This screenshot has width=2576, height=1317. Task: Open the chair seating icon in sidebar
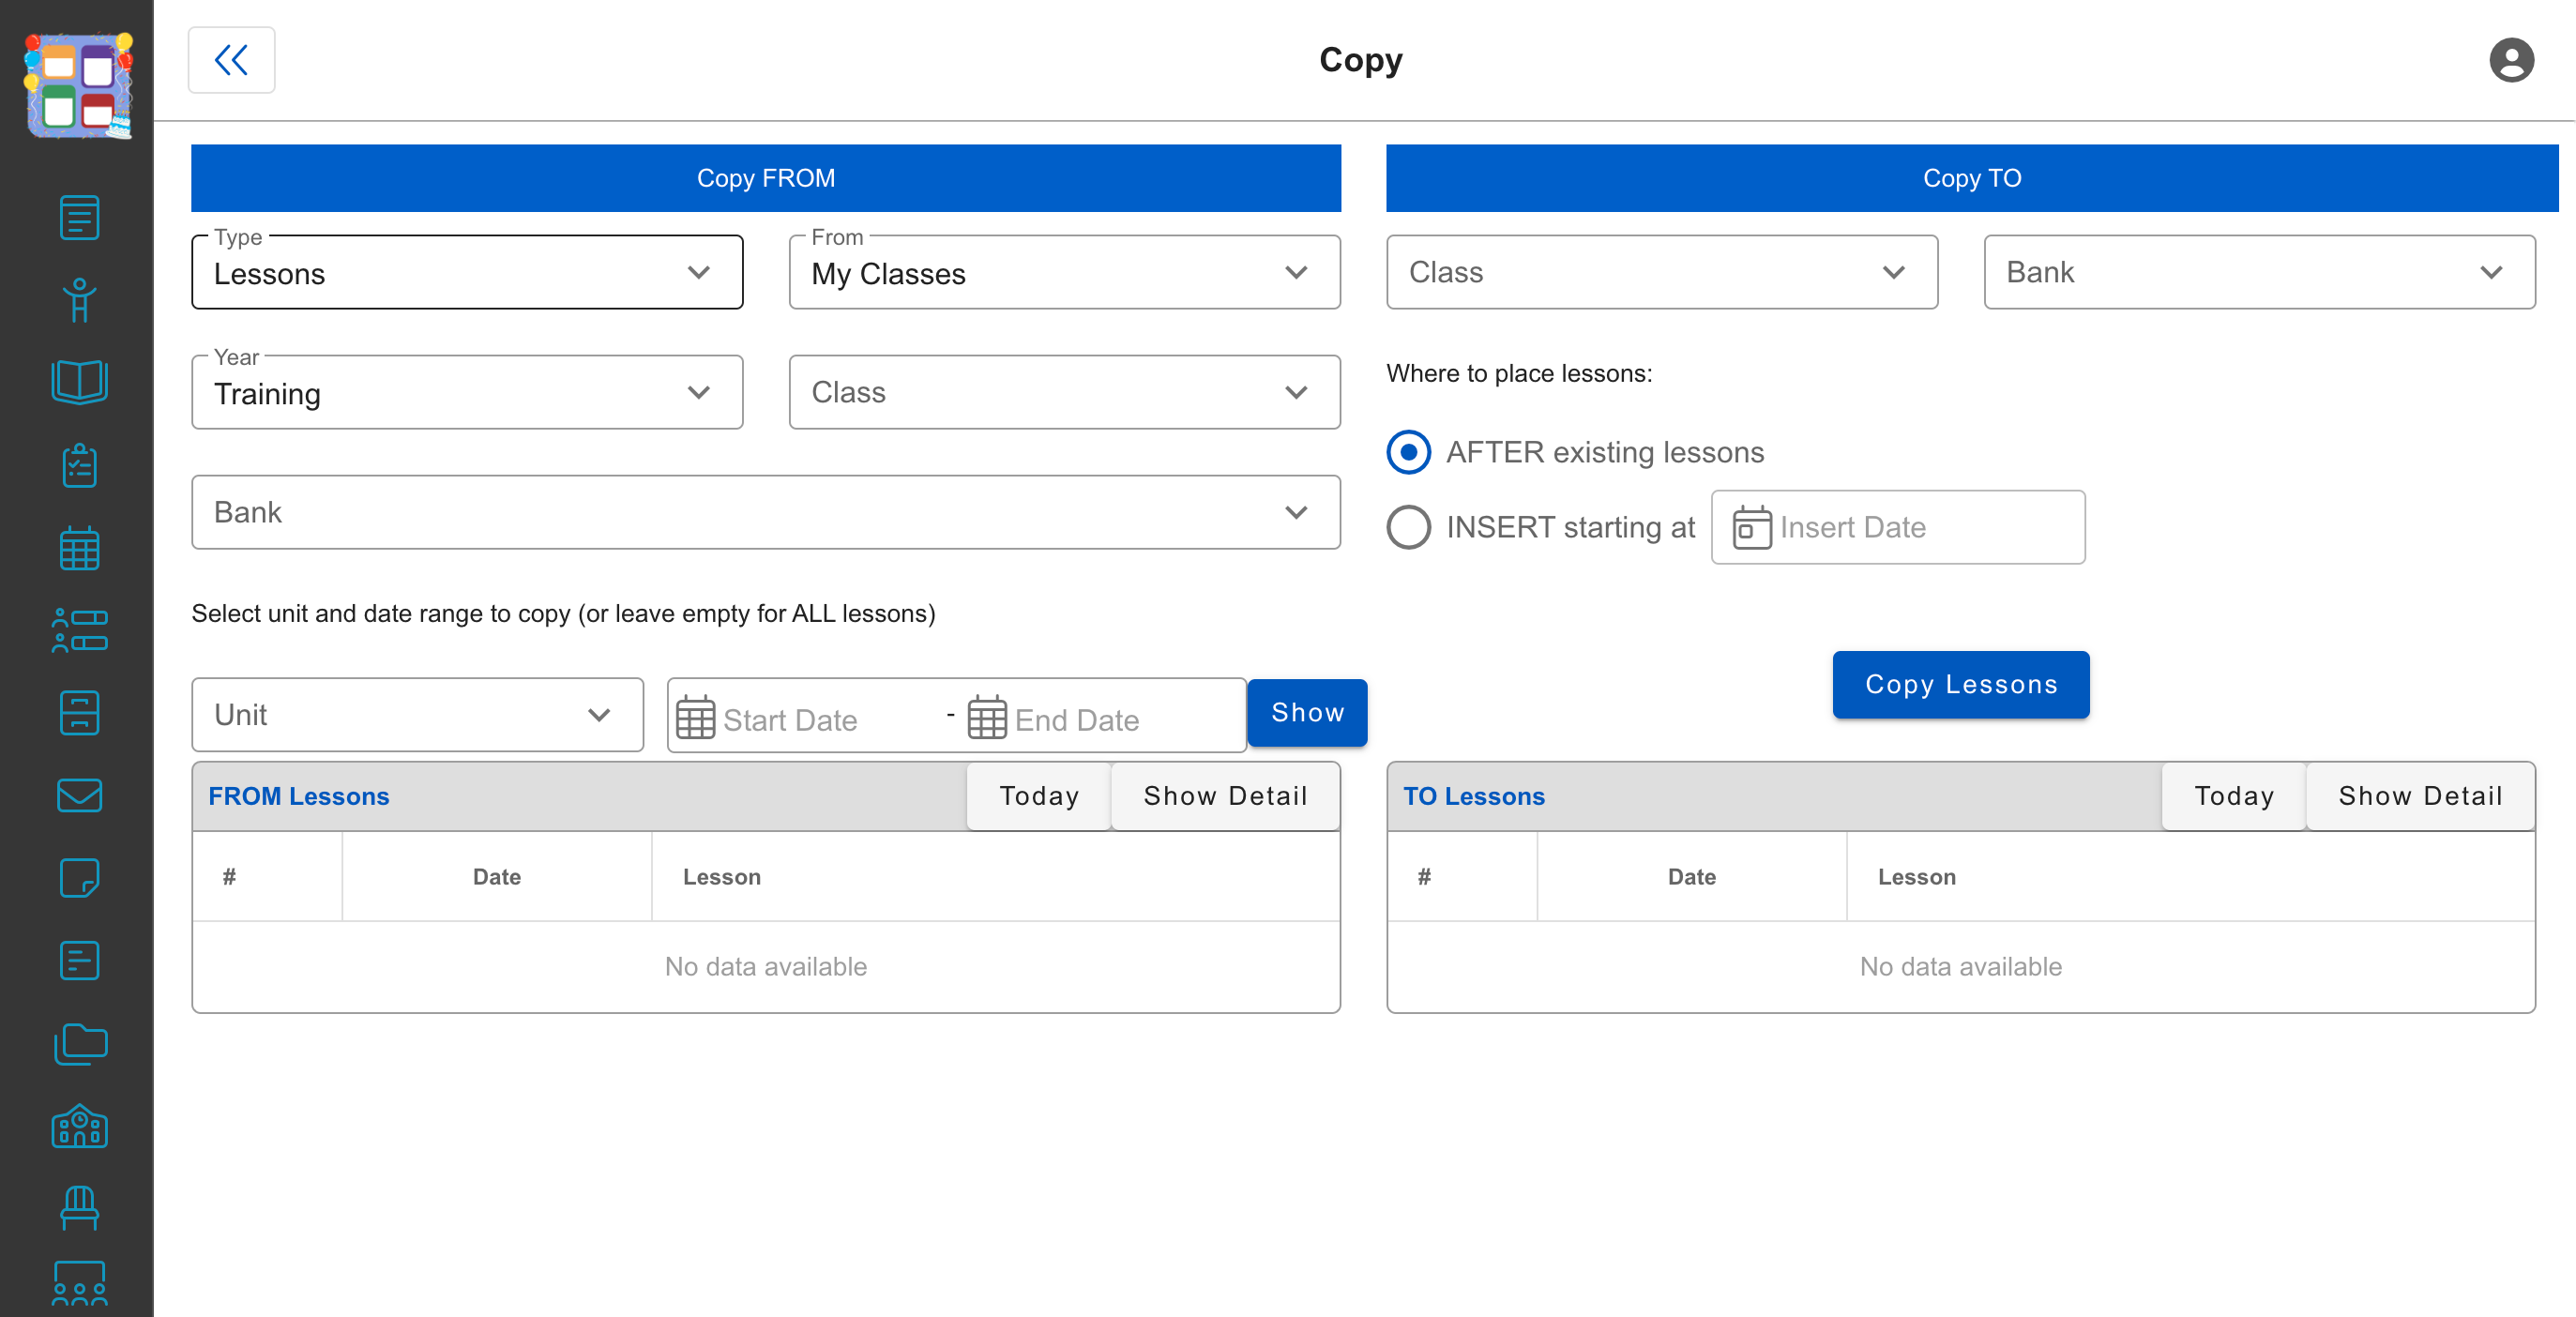tap(79, 1208)
